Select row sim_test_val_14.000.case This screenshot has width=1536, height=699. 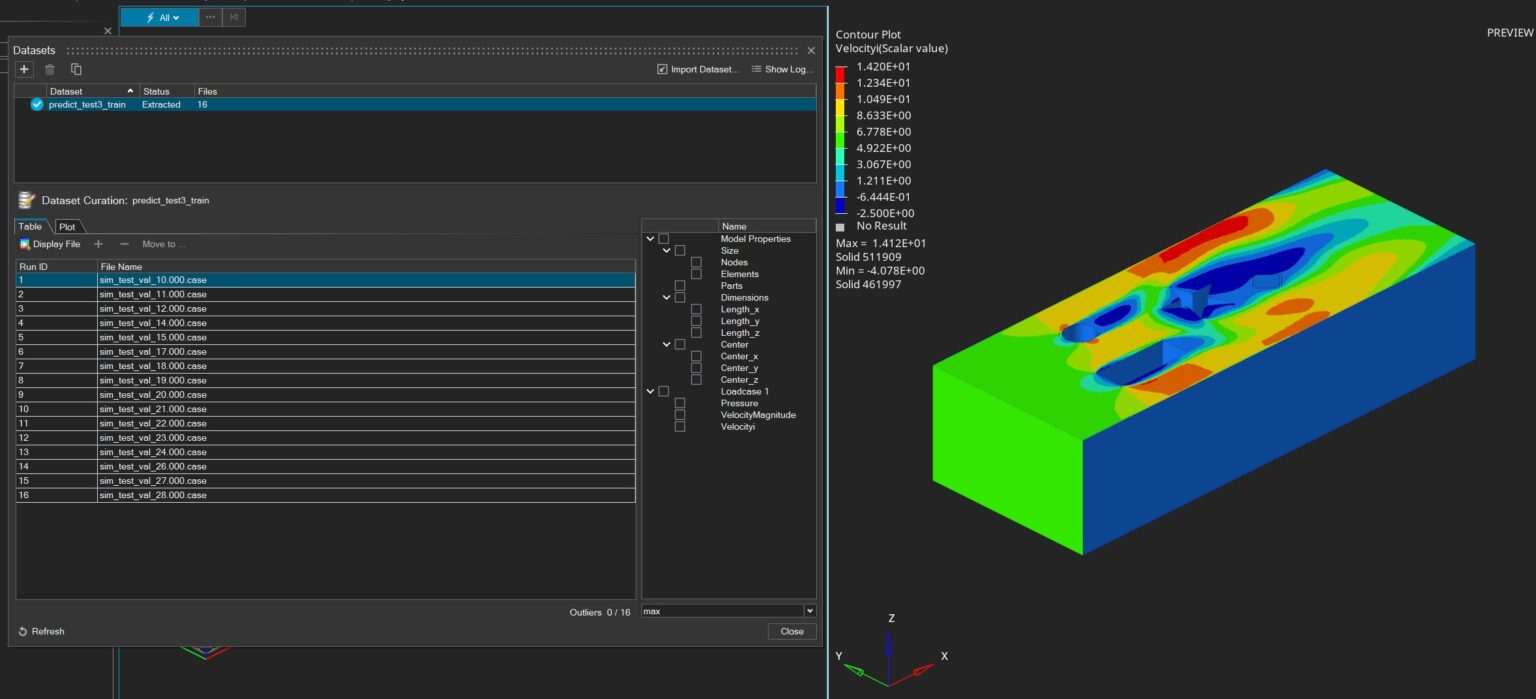click(325, 323)
